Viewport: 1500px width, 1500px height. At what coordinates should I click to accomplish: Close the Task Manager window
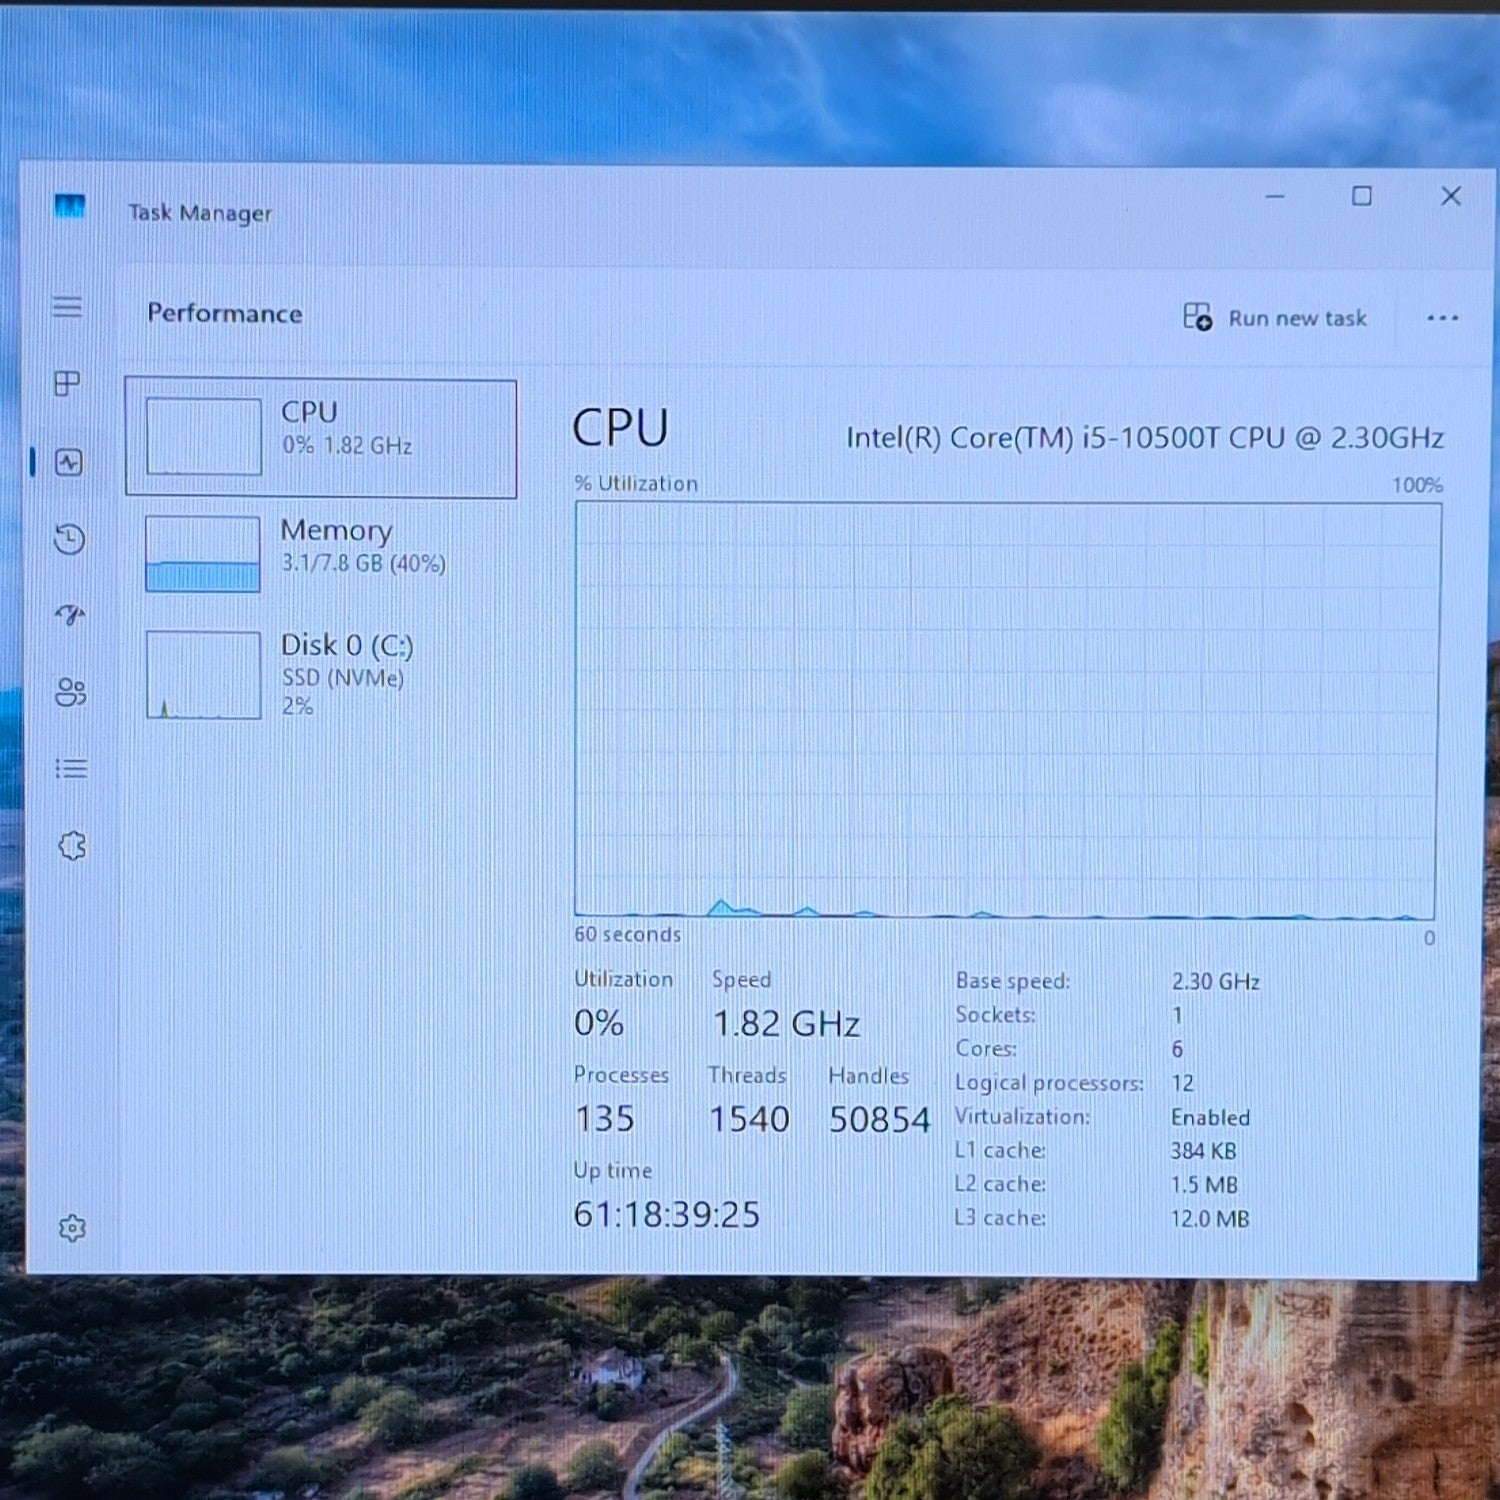pos(1451,196)
